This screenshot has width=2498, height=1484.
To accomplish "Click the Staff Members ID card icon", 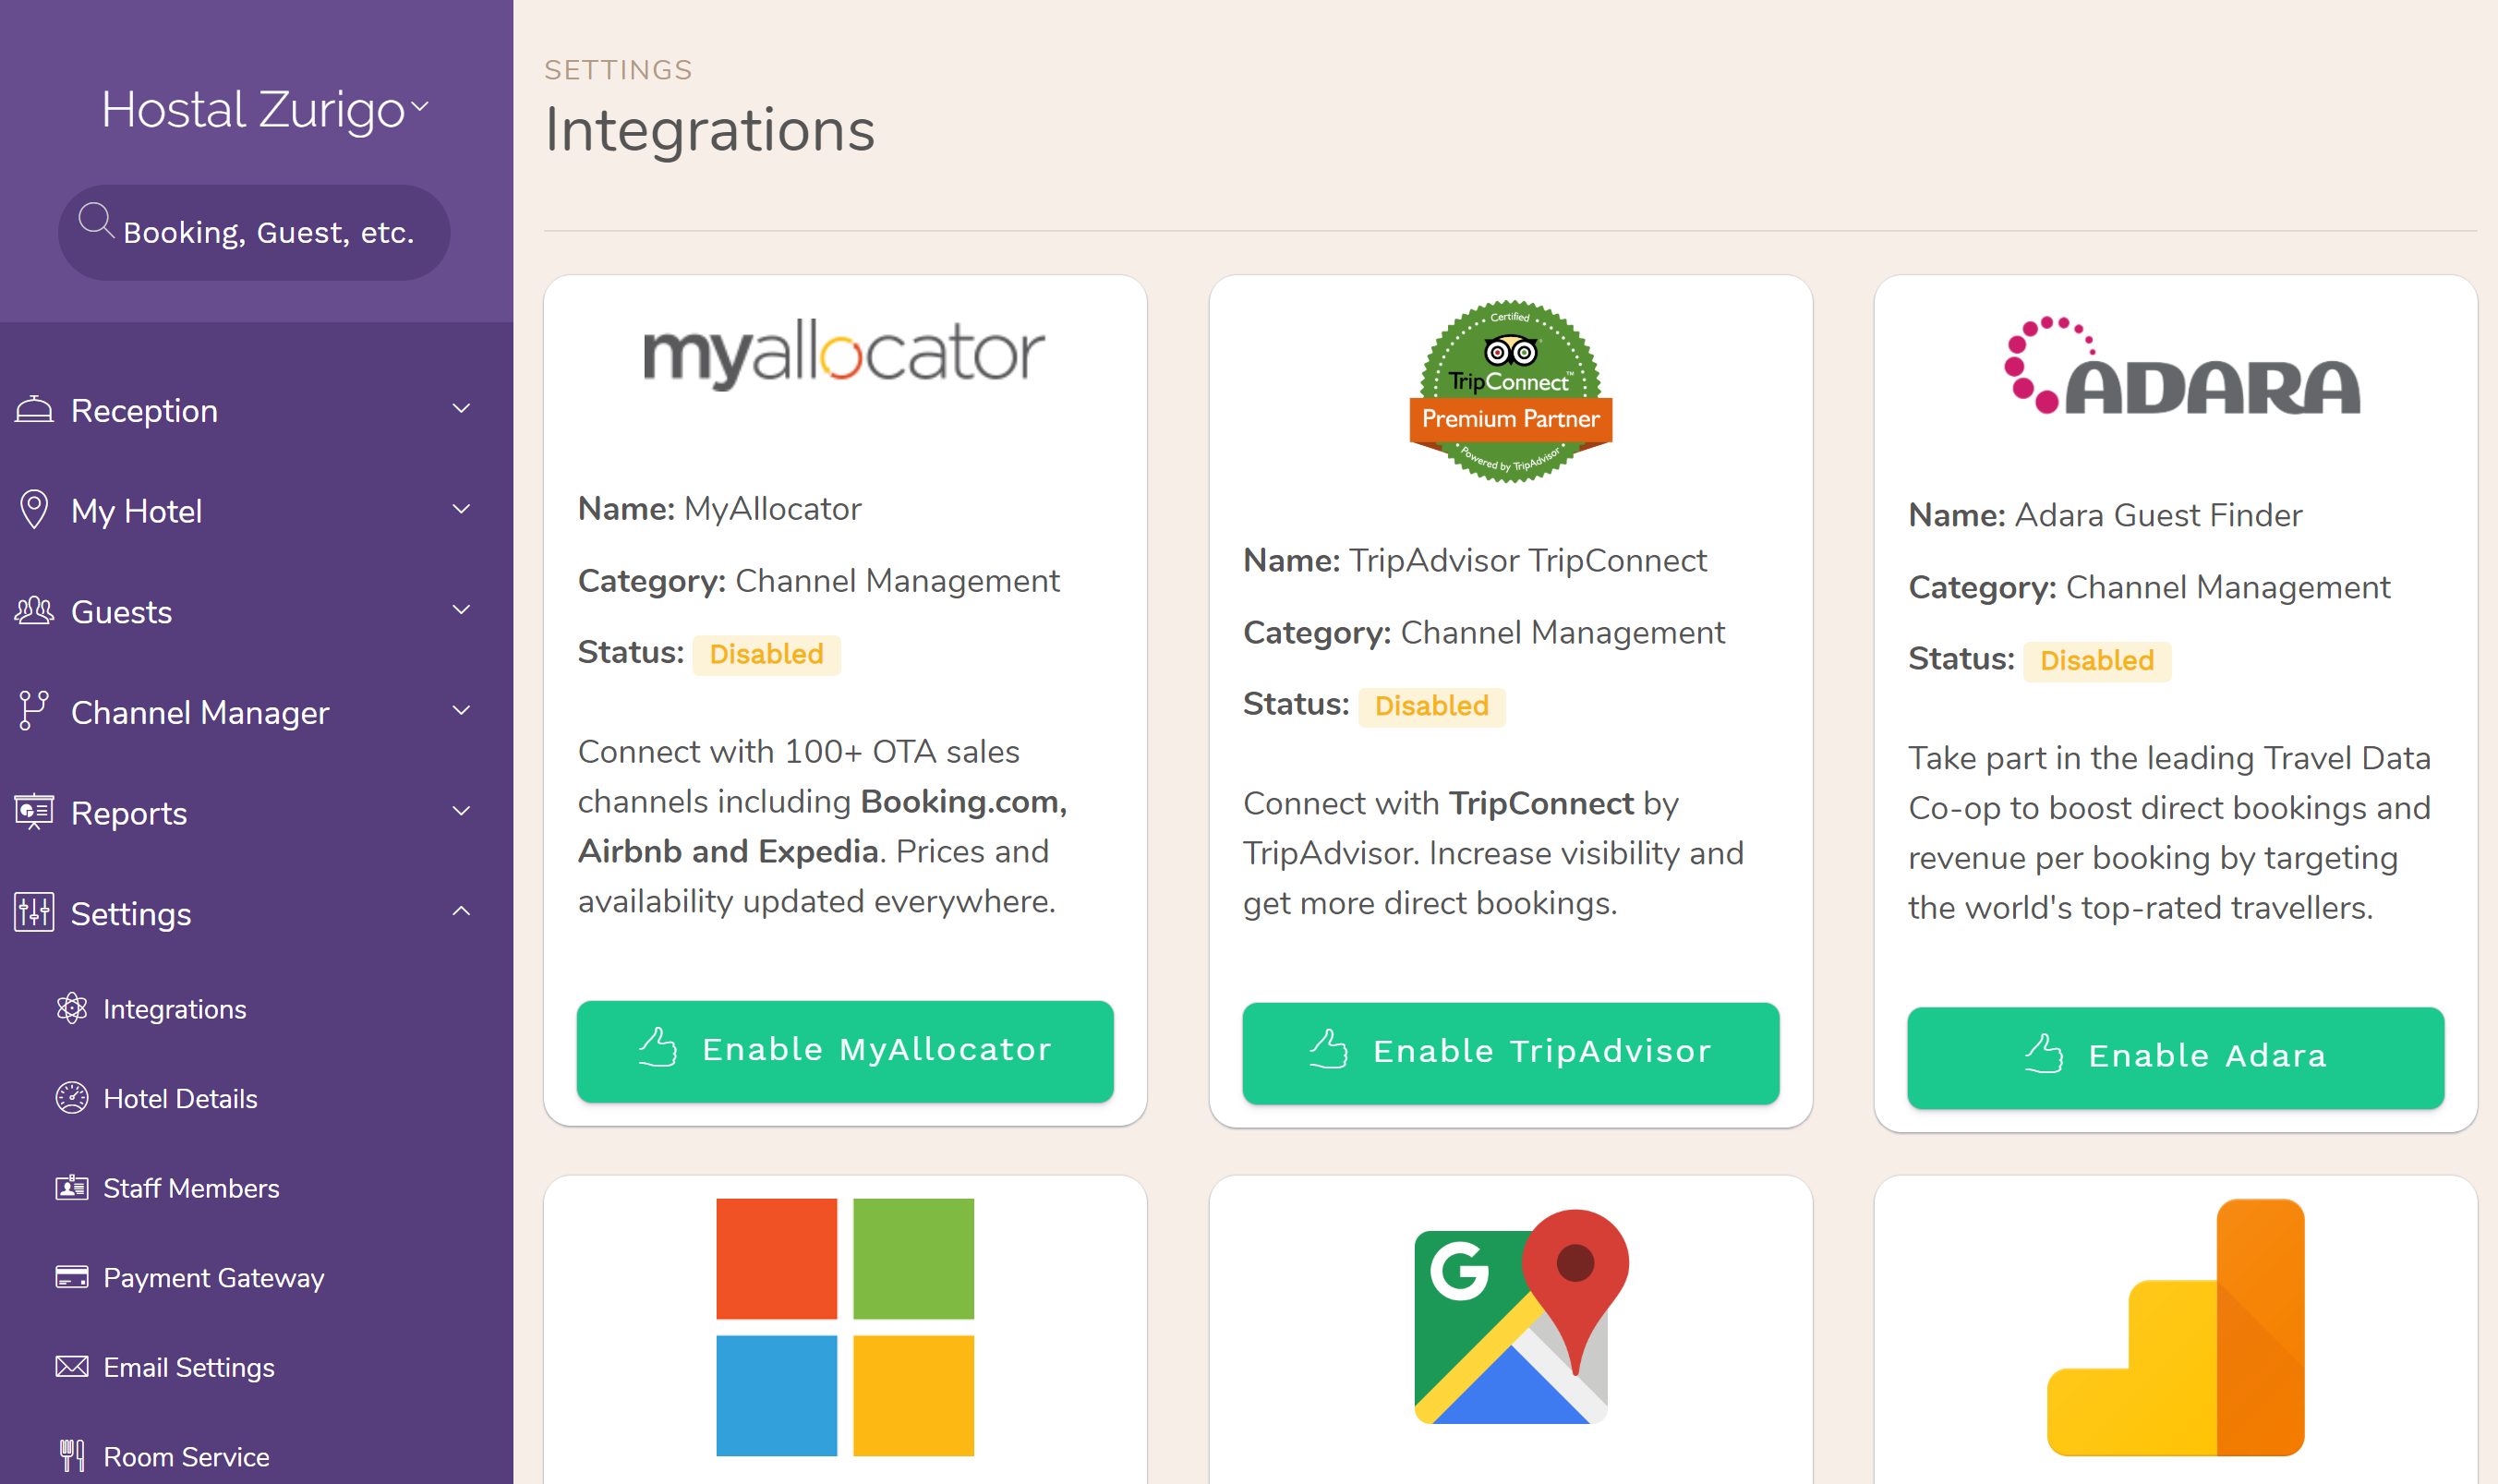I will 72,1187.
